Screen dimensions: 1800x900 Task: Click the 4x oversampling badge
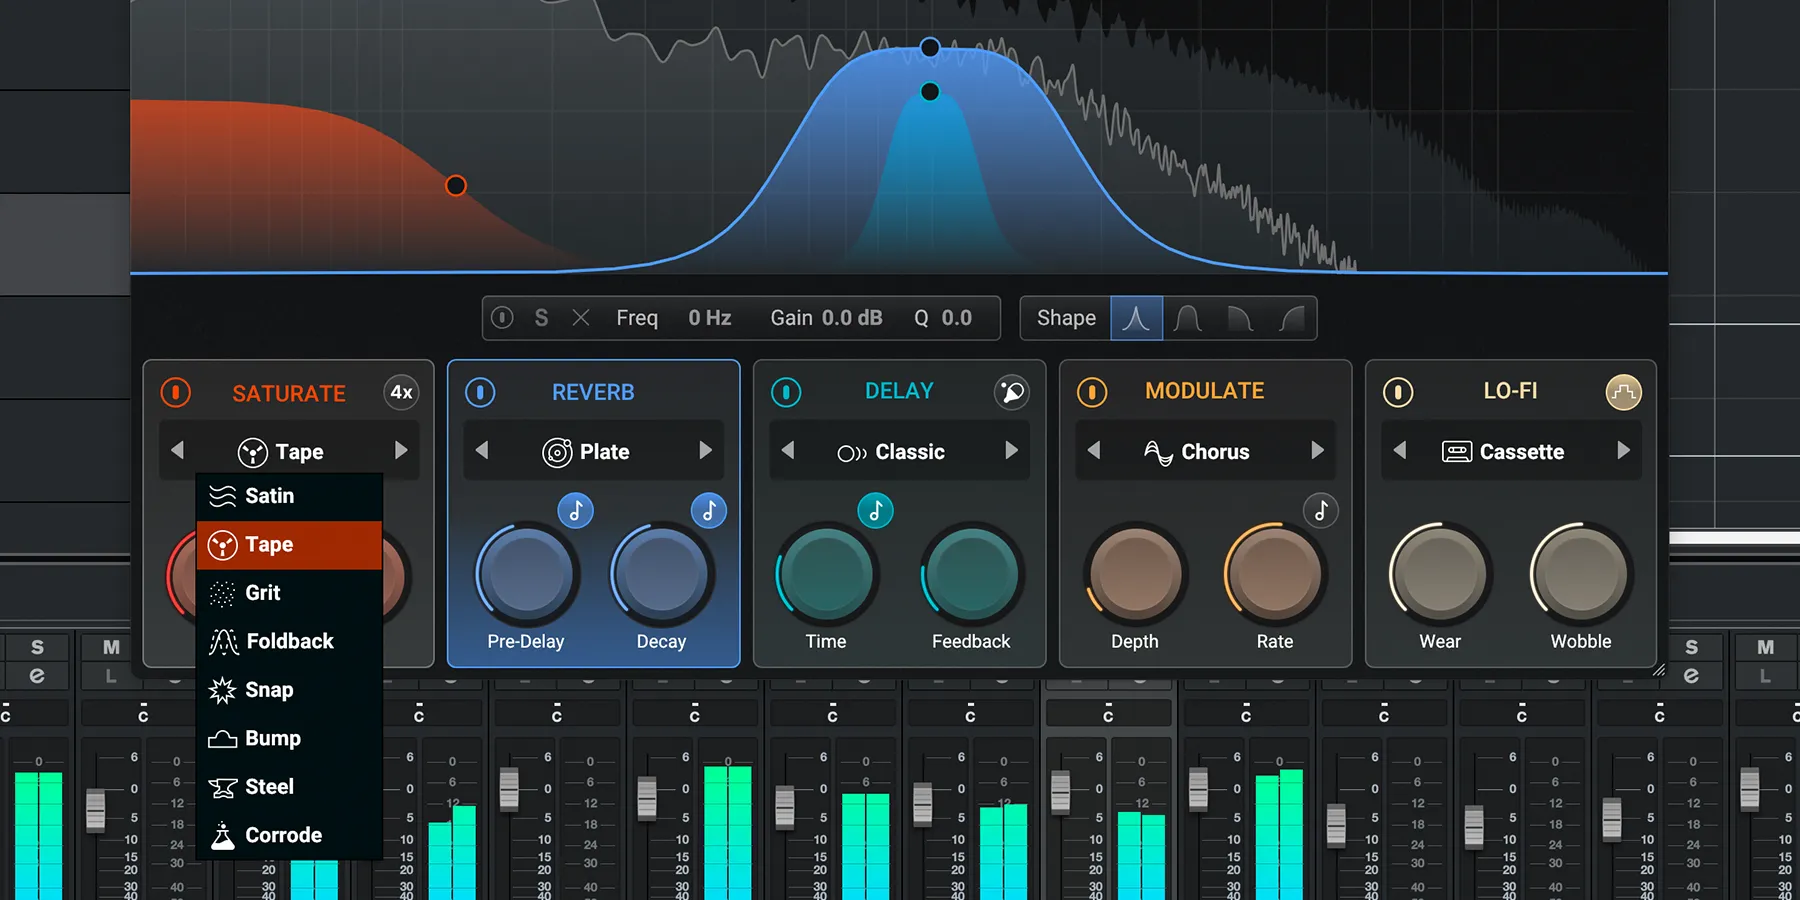tap(400, 393)
